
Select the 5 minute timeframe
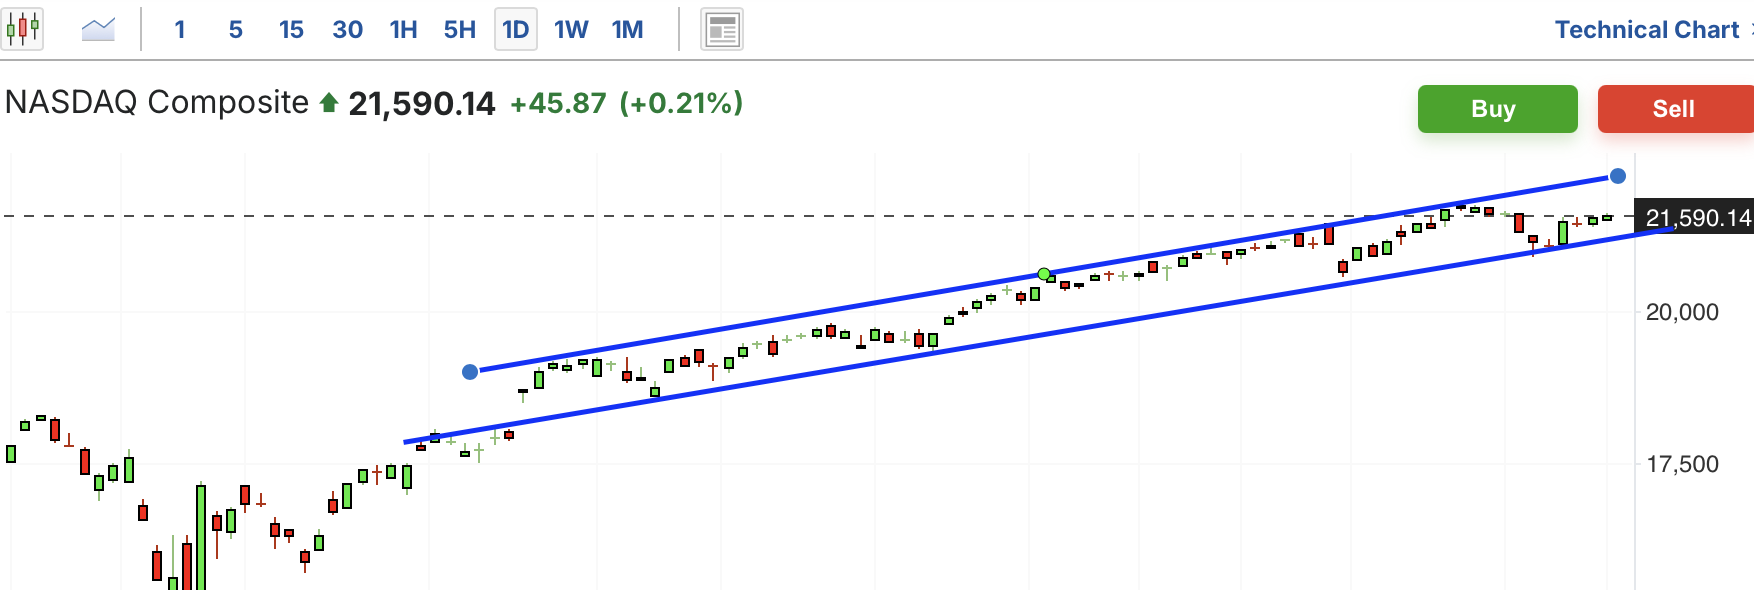[x=236, y=29]
